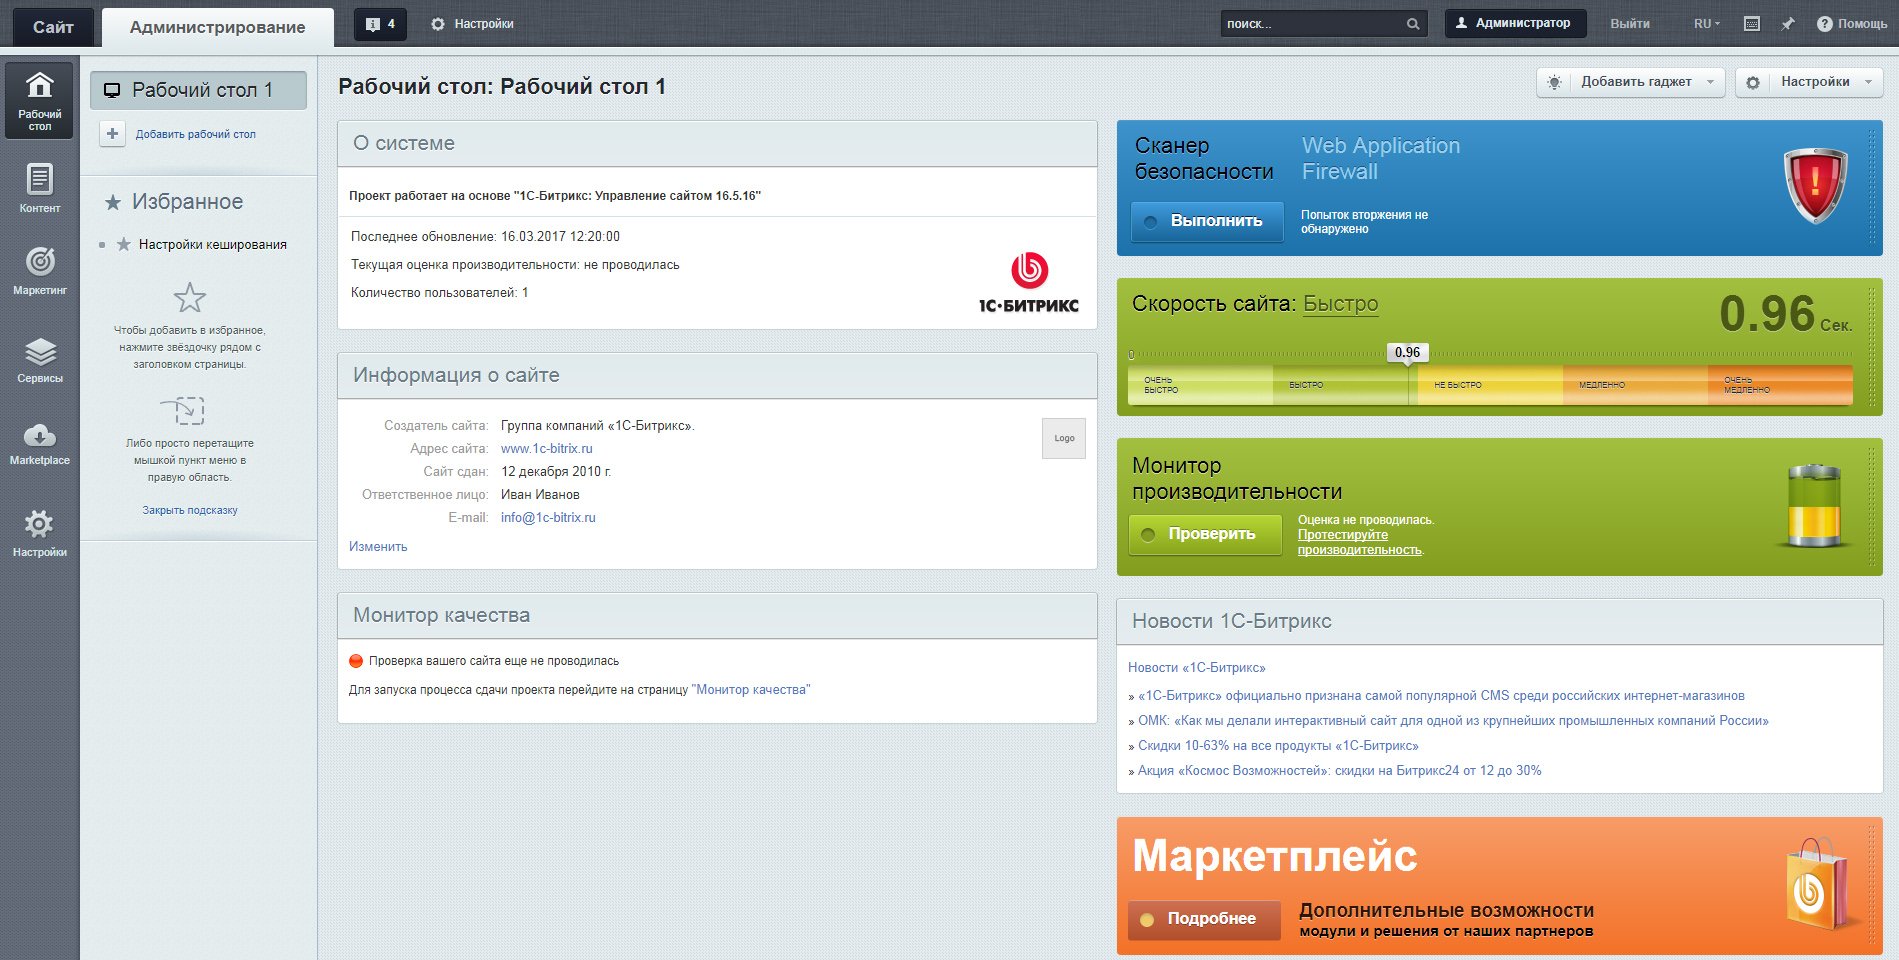Open the Новости «1С-Битрикс» link
This screenshot has height=960, width=1899.
point(1197,667)
